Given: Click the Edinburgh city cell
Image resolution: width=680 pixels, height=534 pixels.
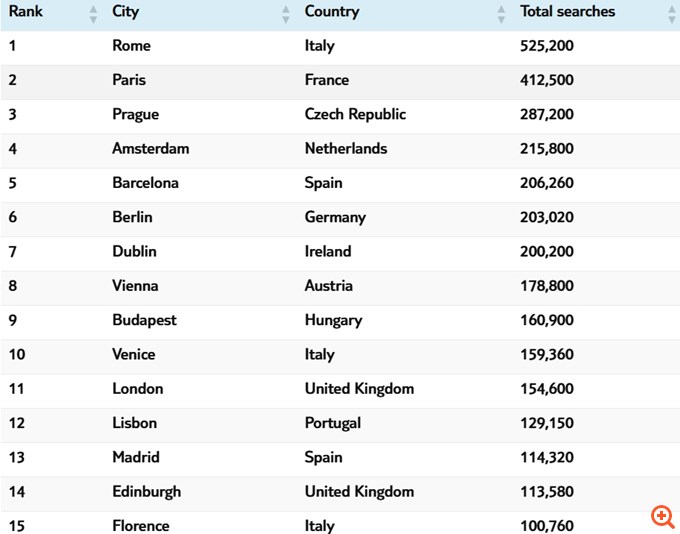Looking at the screenshot, I should pos(147,492).
